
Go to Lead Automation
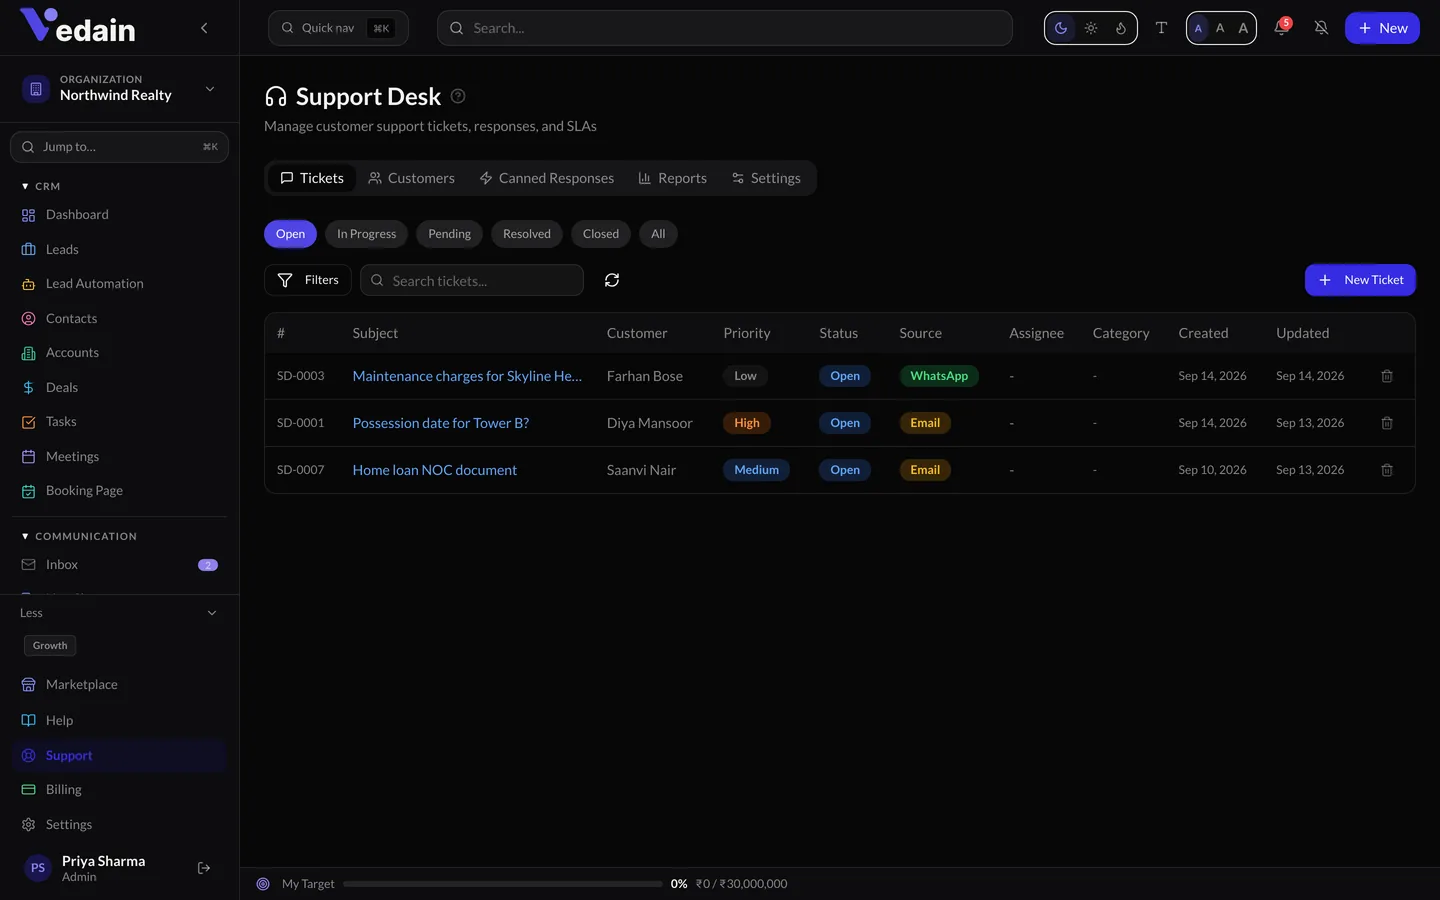click(119, 284)
